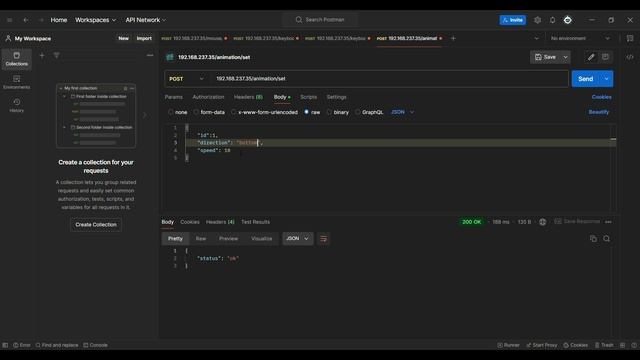Open response more options ellipsis

click(609, 222)
